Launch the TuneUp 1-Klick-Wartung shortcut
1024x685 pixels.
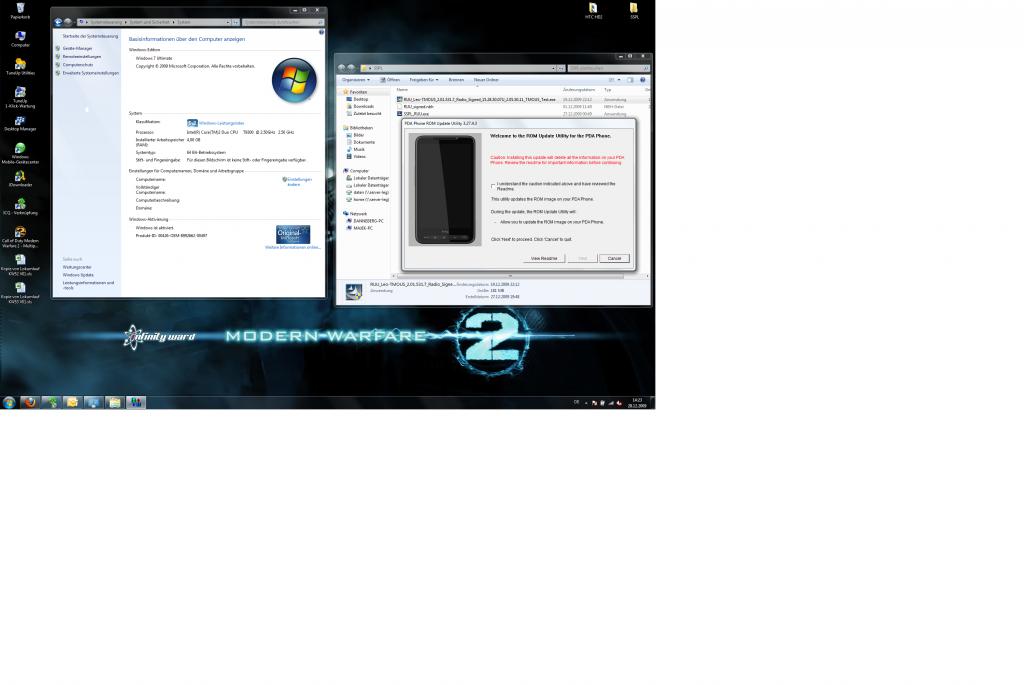(20, 97)
